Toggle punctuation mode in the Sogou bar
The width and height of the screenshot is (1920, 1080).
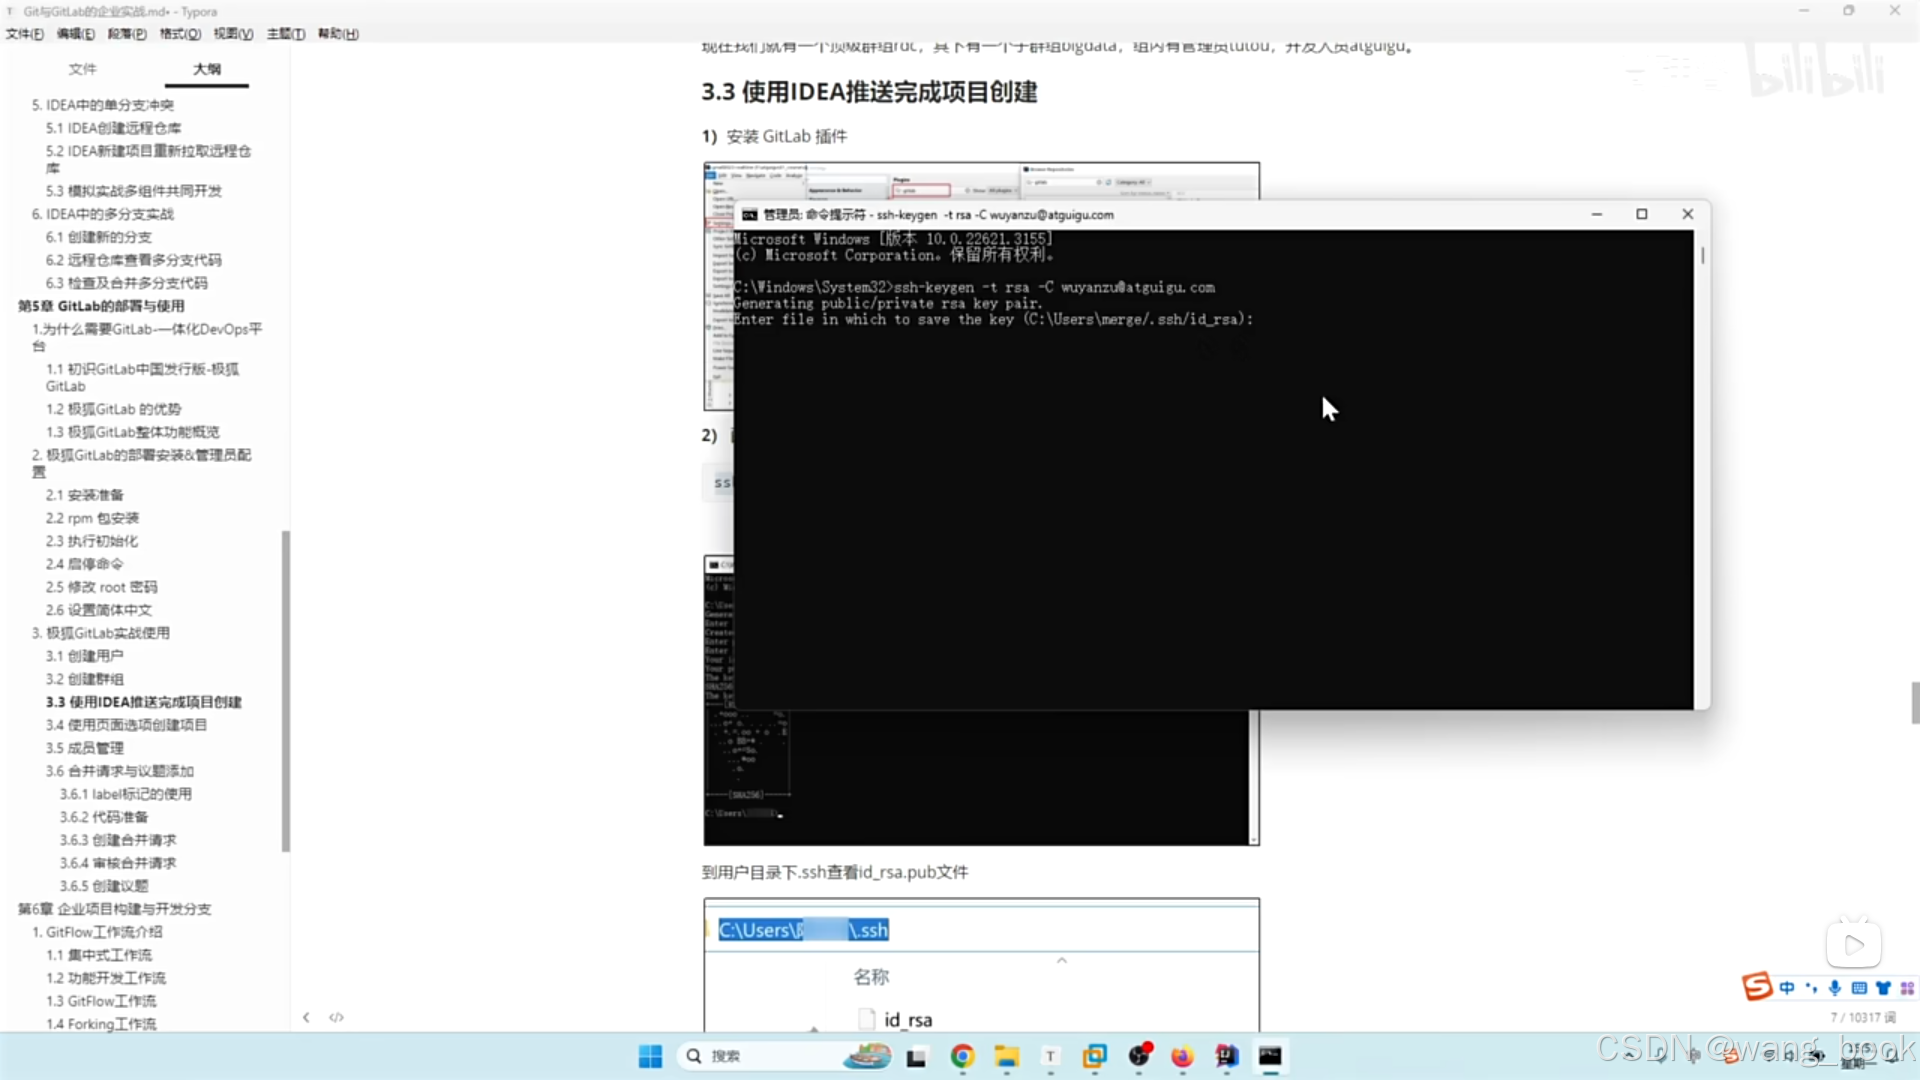tap(1811, 988)
